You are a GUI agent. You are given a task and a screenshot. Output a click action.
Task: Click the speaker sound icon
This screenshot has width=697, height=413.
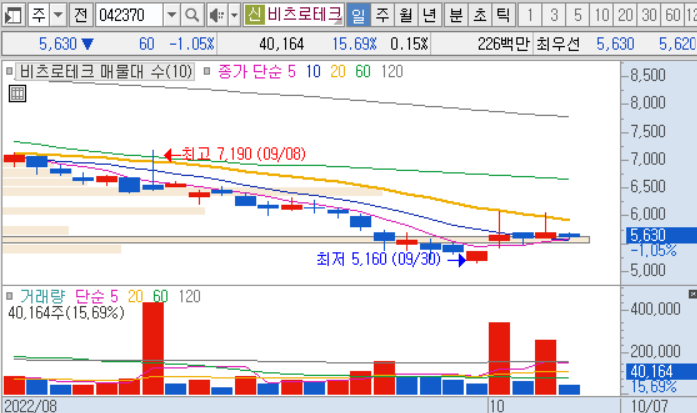[x=217, y=15]
